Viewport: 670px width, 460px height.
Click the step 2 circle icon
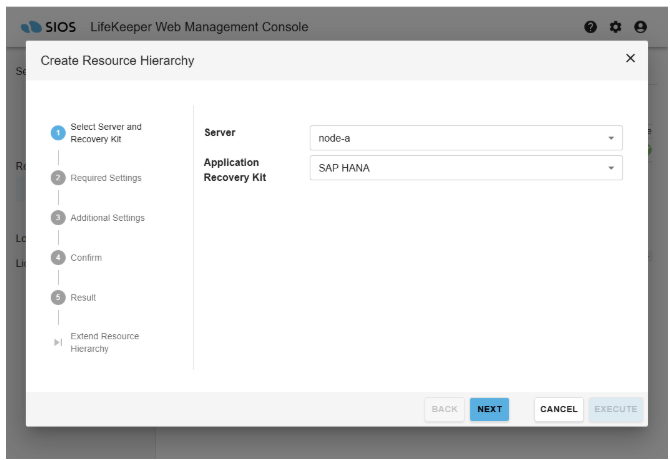point(58,178)
